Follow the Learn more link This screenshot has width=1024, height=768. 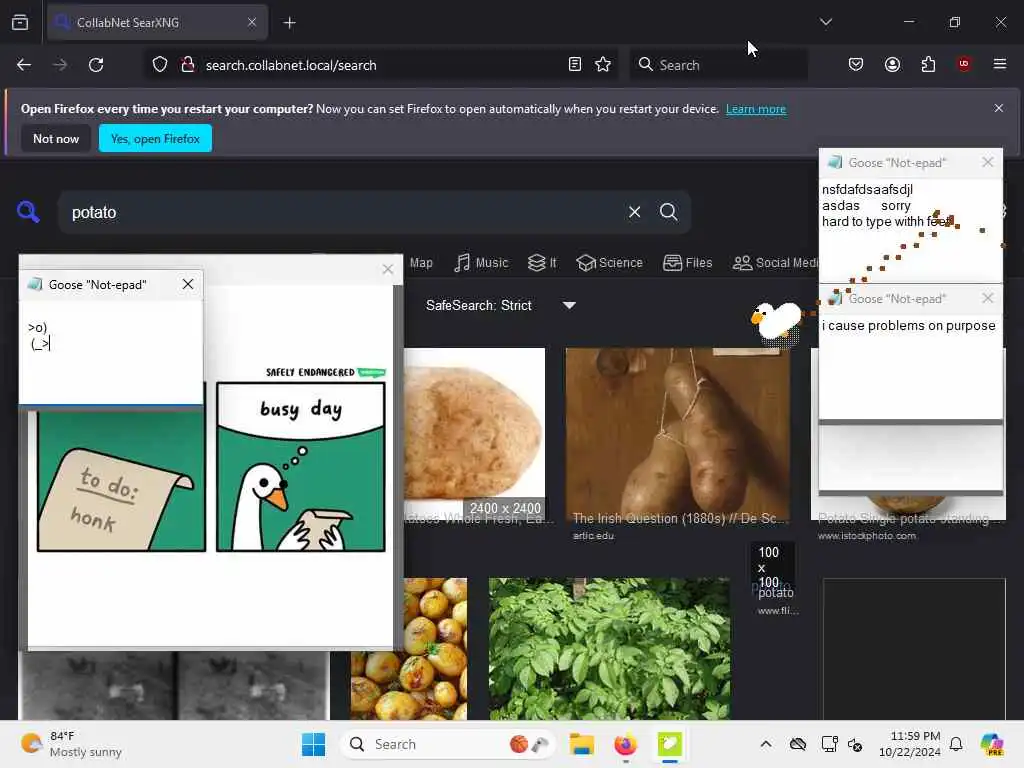[756, 109]
